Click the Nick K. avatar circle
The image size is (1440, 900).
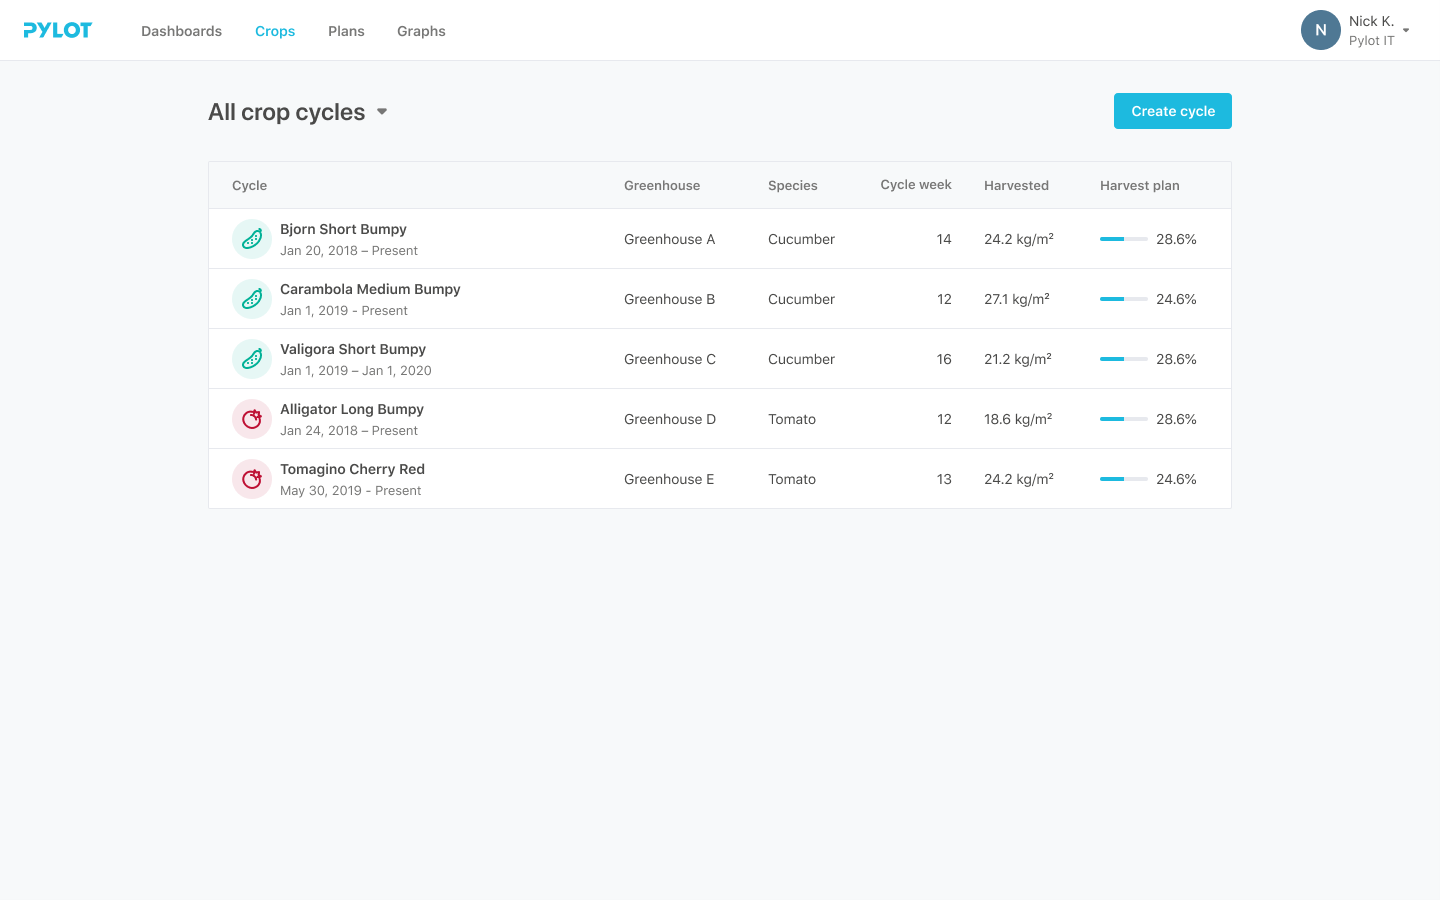click(x=1320, y=30)
